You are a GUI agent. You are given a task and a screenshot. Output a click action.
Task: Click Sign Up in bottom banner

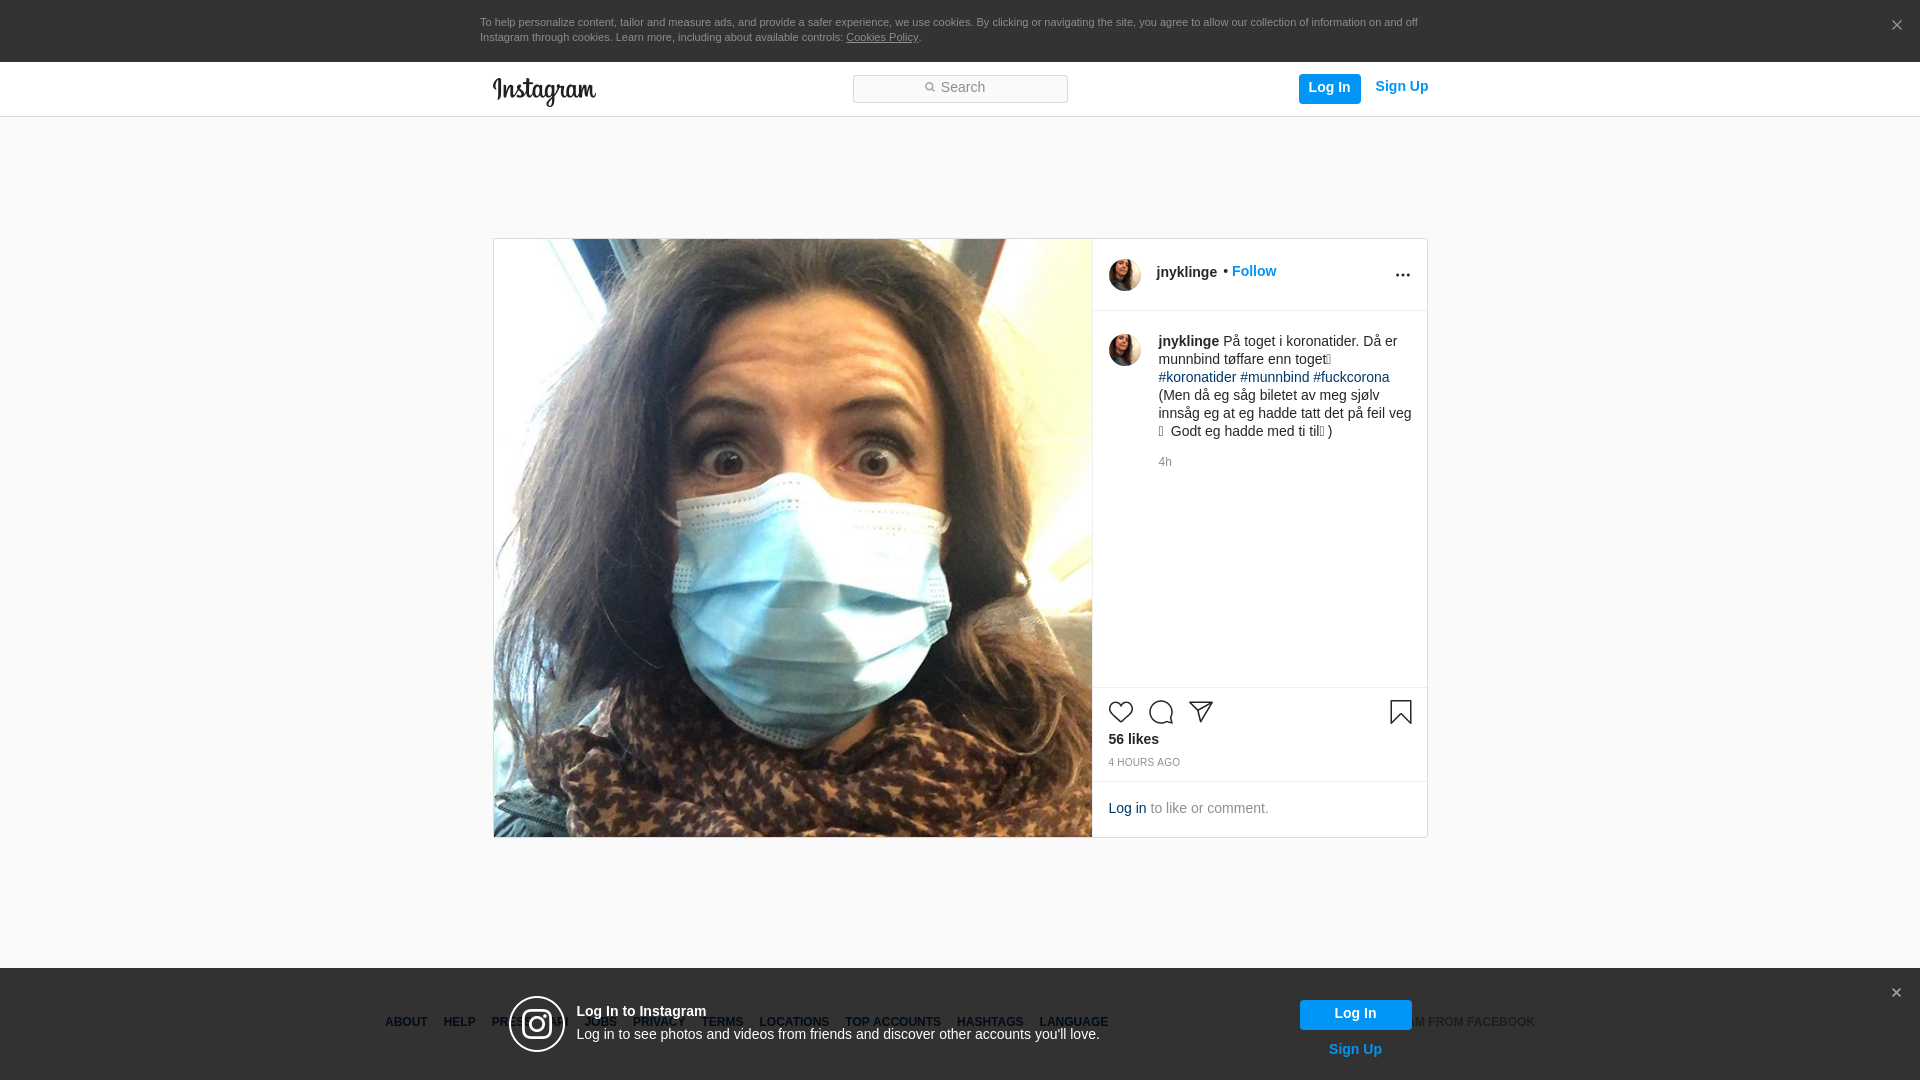1355,1049
